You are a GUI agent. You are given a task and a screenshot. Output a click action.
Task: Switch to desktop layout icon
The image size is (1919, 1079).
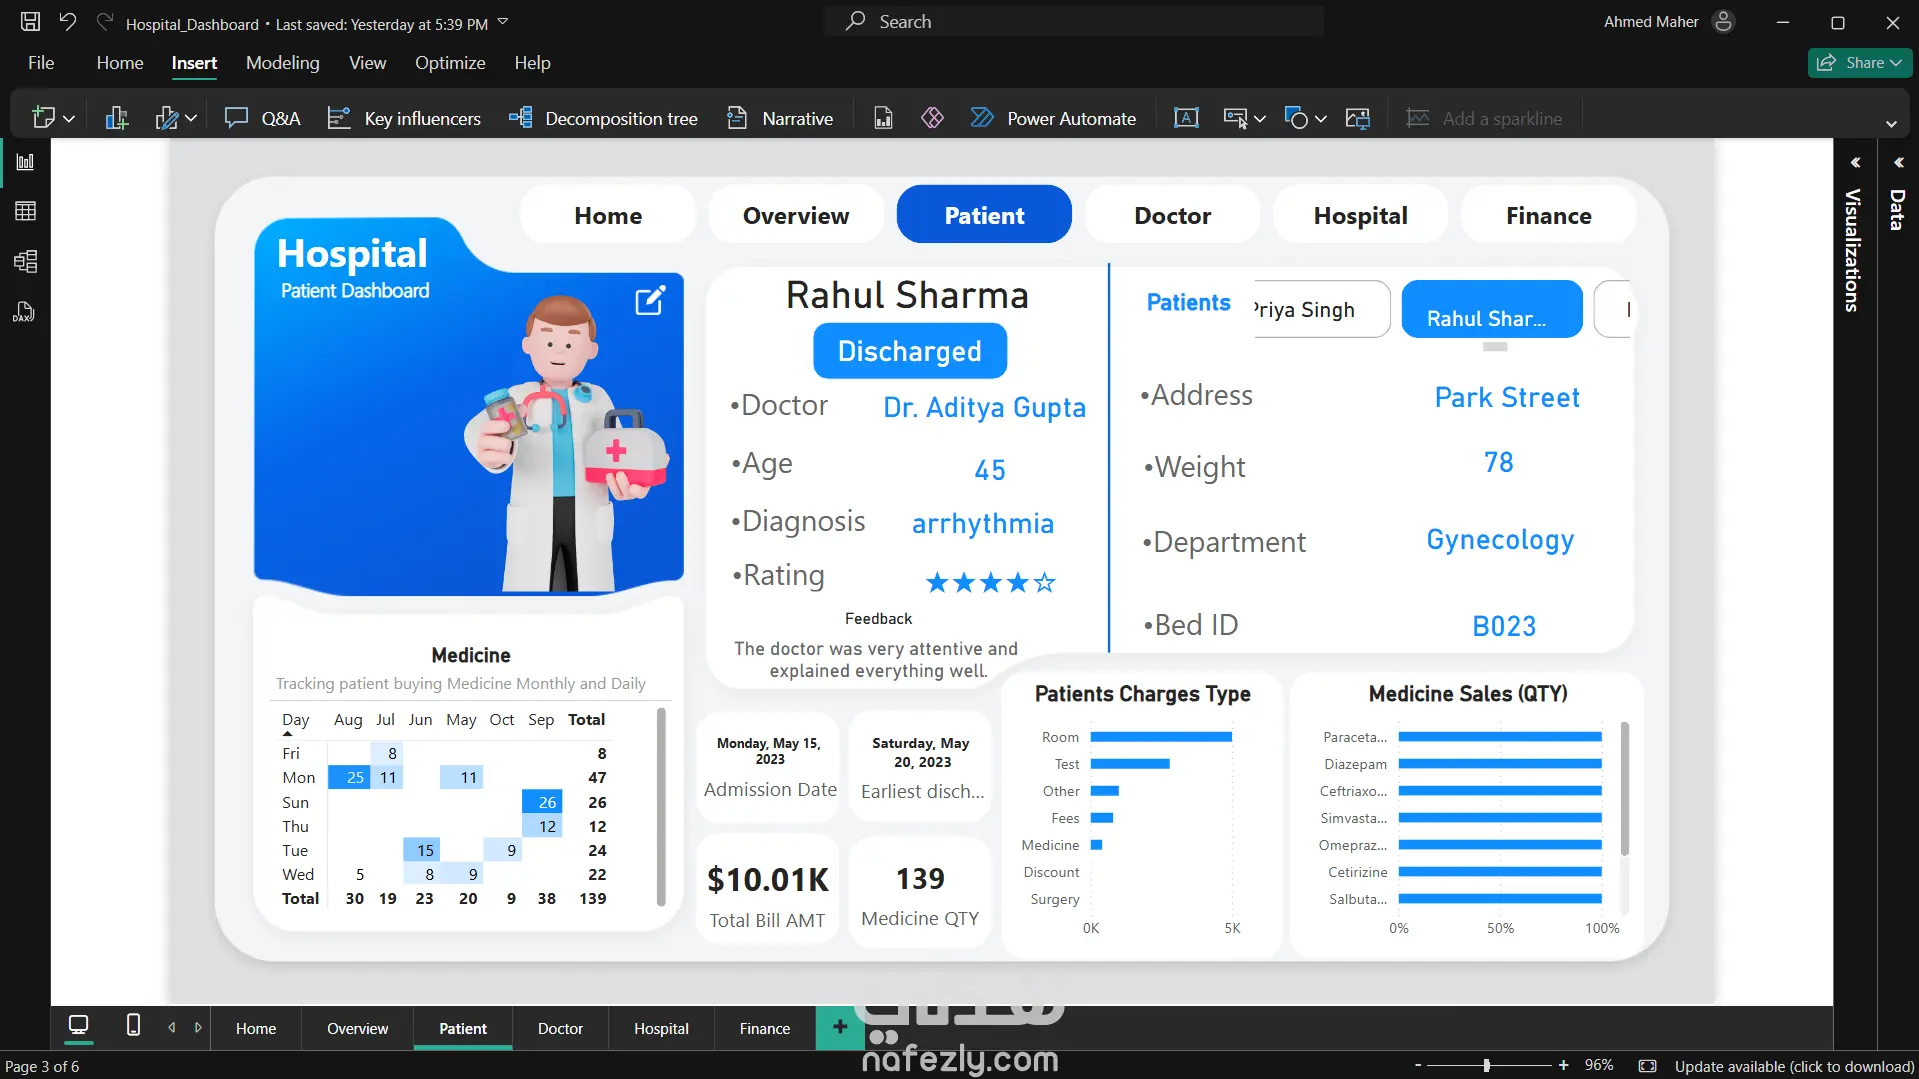pyautogui.click(x=78, y=1026)
